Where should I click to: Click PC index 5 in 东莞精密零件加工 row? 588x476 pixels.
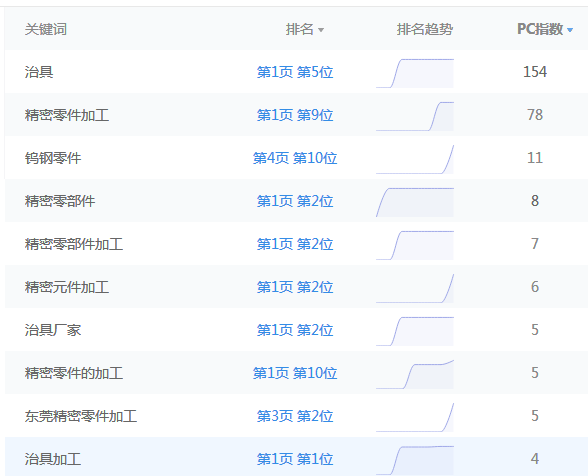pos(535,416)
